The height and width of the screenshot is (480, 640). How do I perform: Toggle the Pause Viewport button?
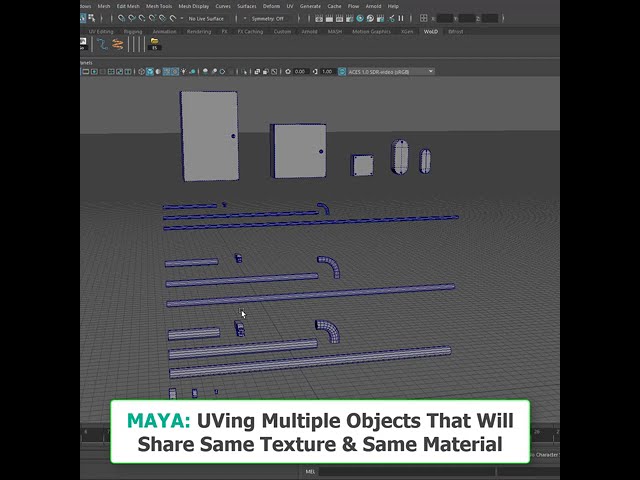tap(401, 18)
